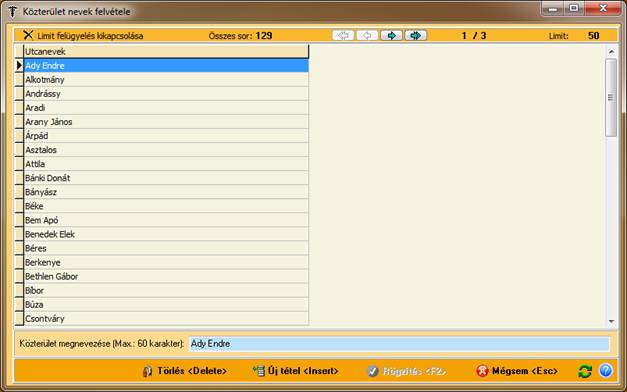The image size is (627, 392).
Task: Click the Rögzítés save button
Action: tap(406, 371)
